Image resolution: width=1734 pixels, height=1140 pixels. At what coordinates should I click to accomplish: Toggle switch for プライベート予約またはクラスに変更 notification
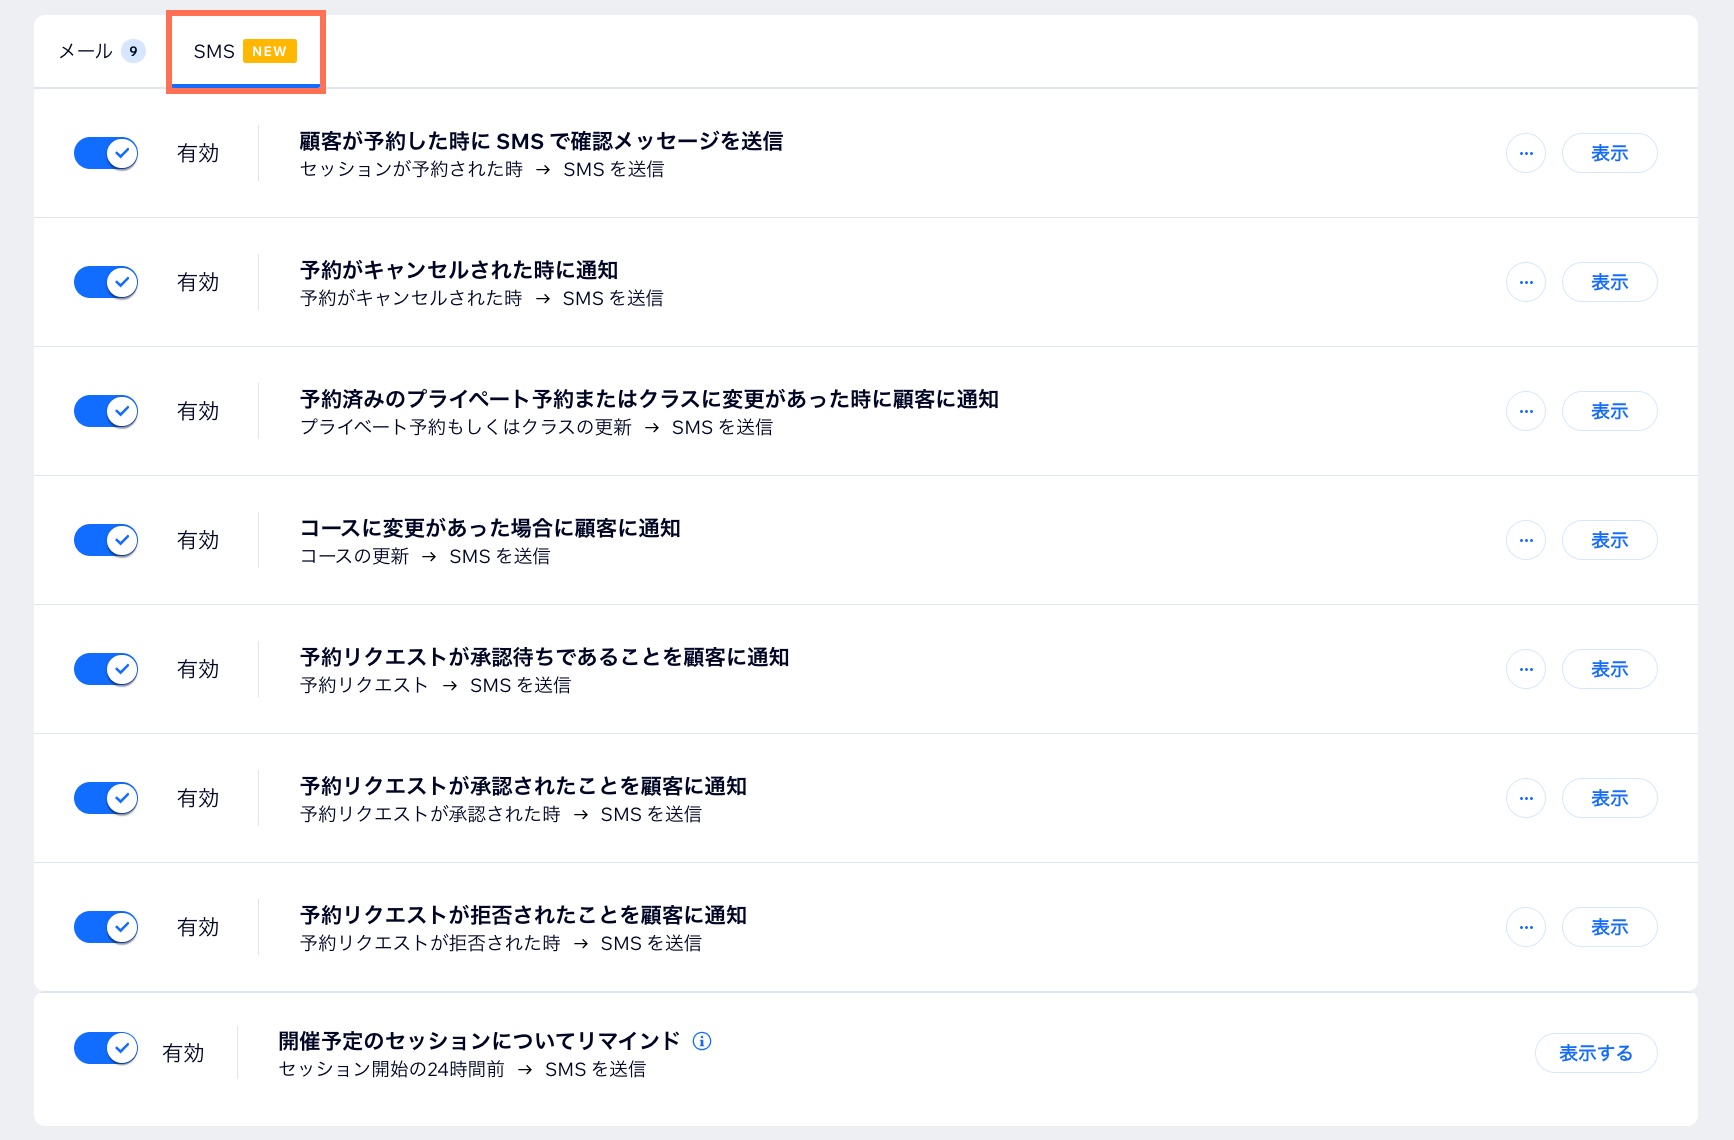click(x=106, y=411)
